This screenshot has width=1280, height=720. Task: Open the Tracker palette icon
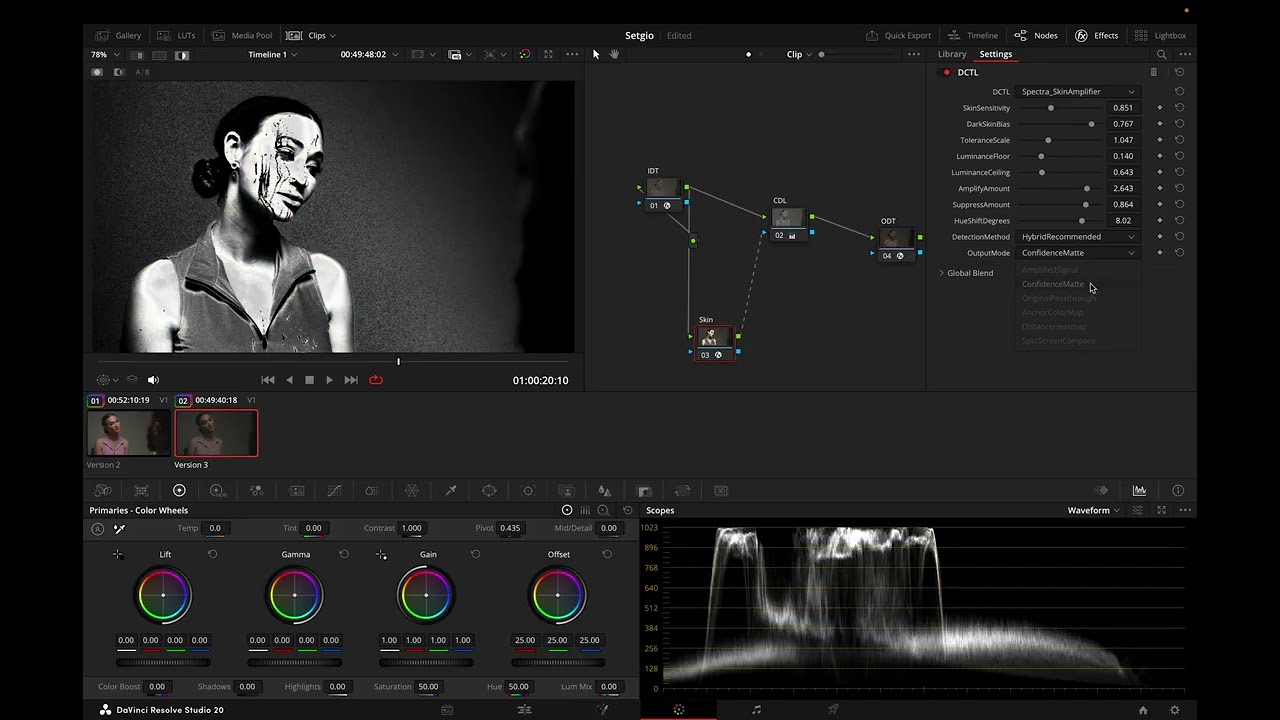[528, 491]
